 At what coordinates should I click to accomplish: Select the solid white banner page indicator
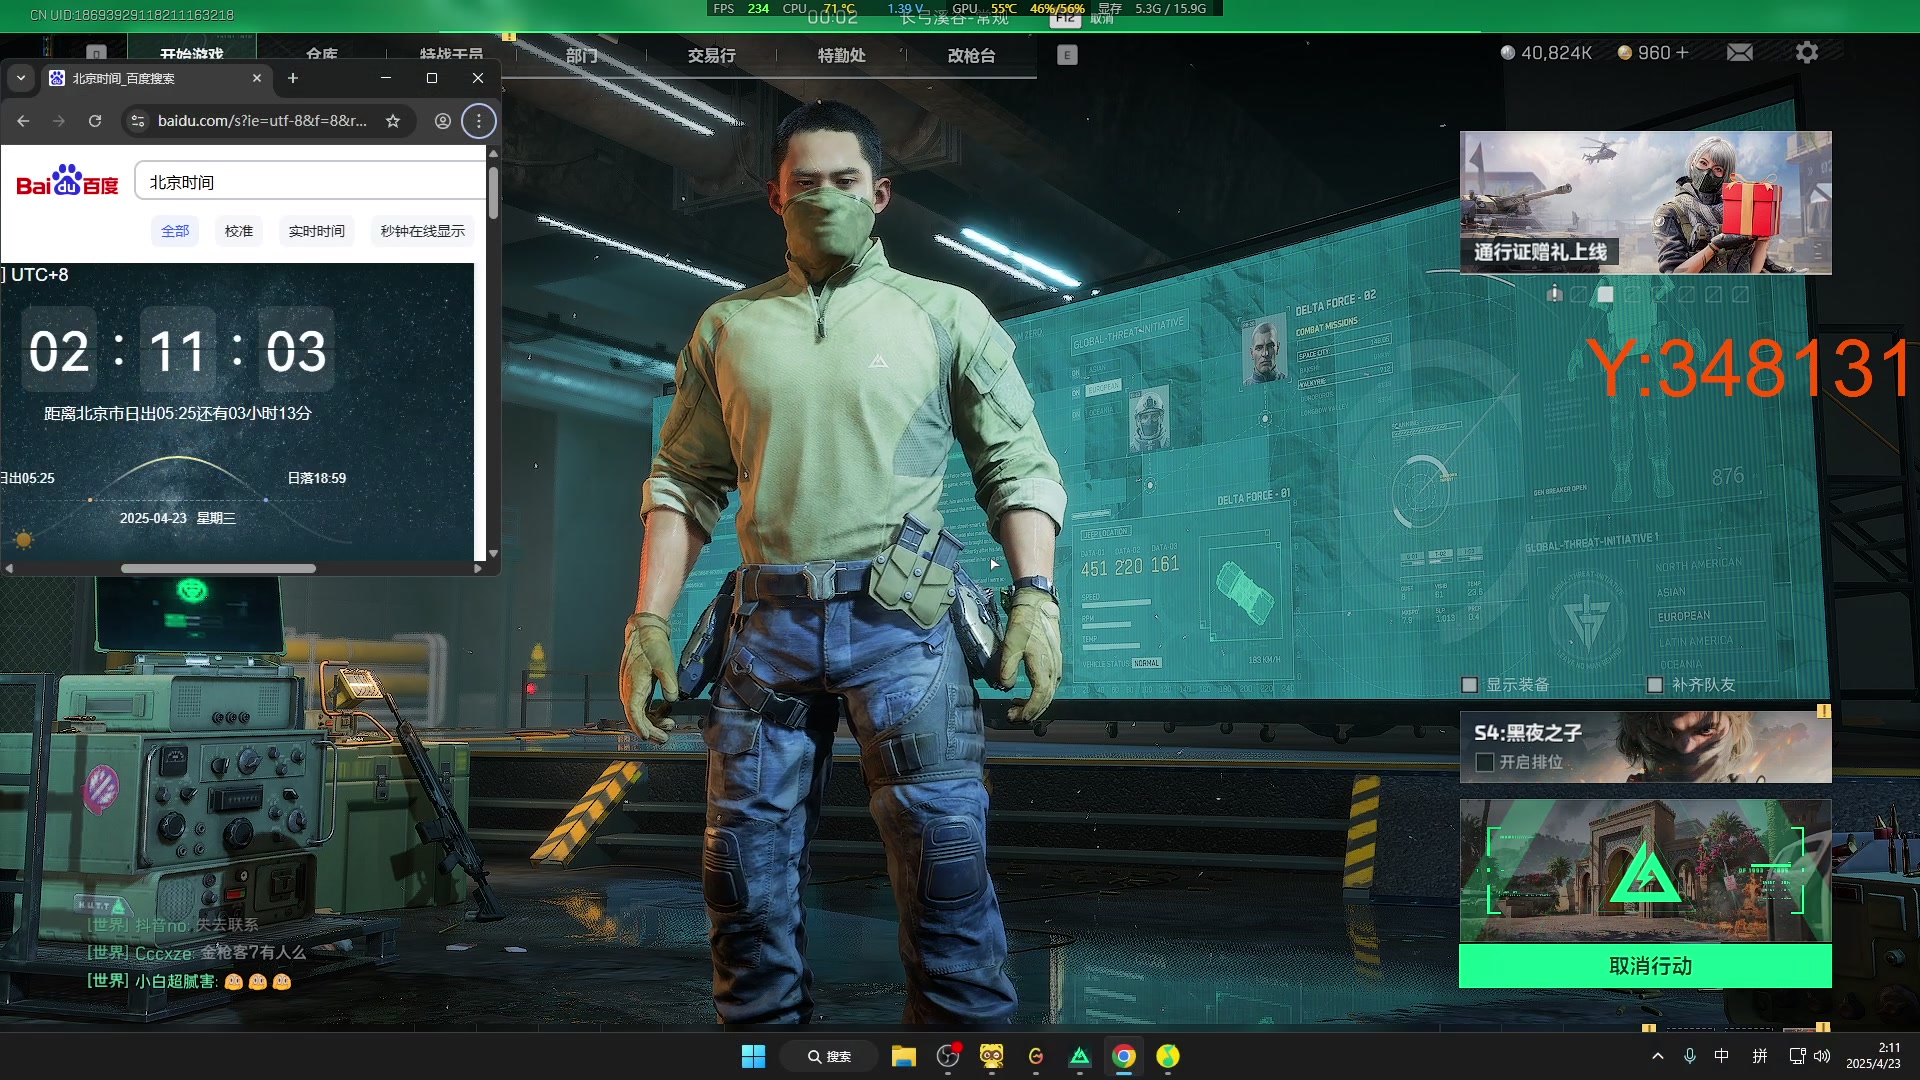coord(1605,294)
